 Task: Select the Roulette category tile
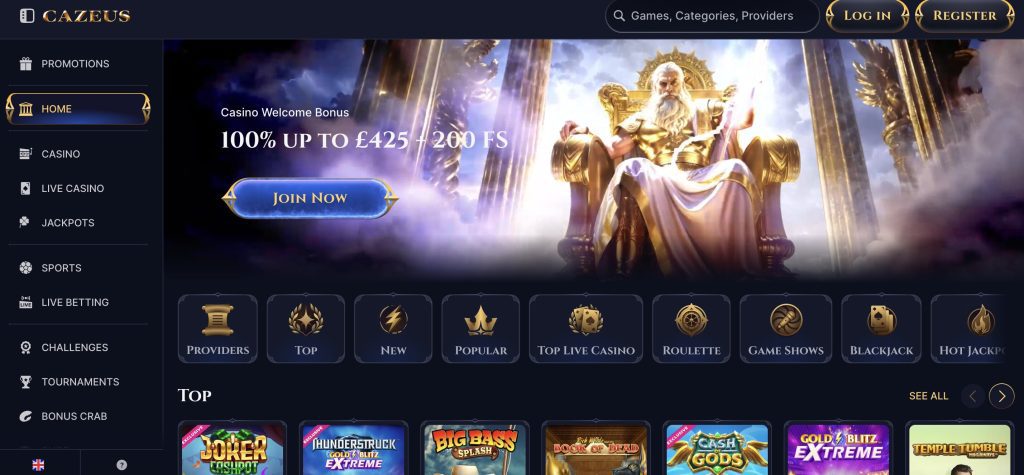click(x=691, y=329)
